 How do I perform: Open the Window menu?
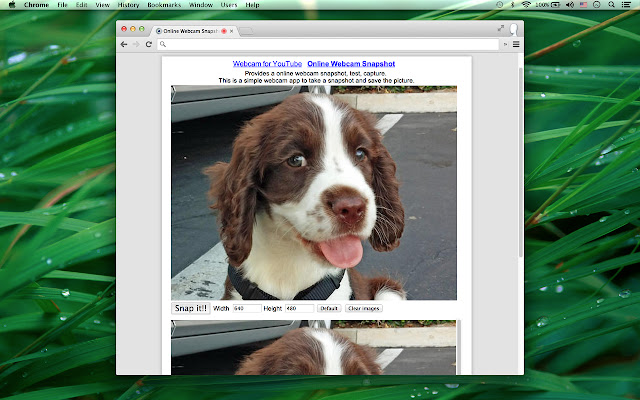click(x=201, y=5)
